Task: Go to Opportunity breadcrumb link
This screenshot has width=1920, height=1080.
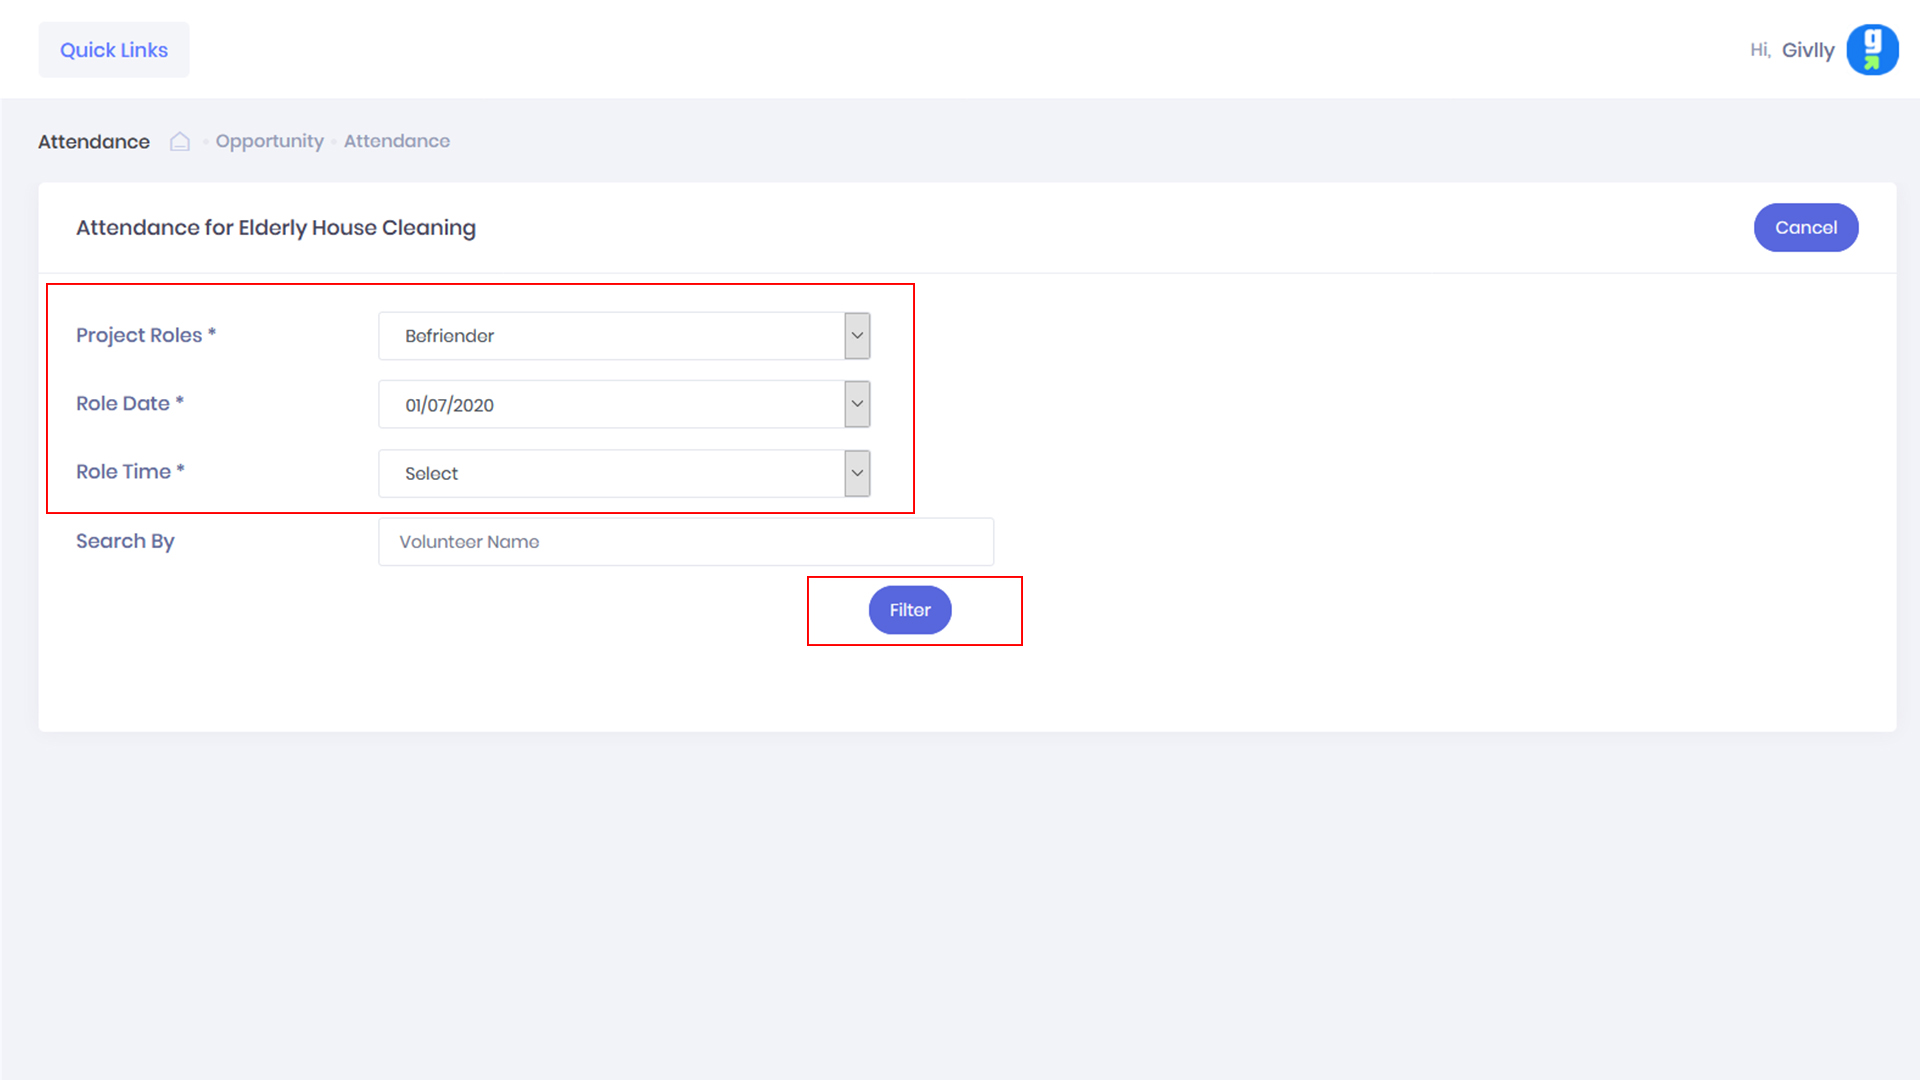Action: [x=269, y=141]
